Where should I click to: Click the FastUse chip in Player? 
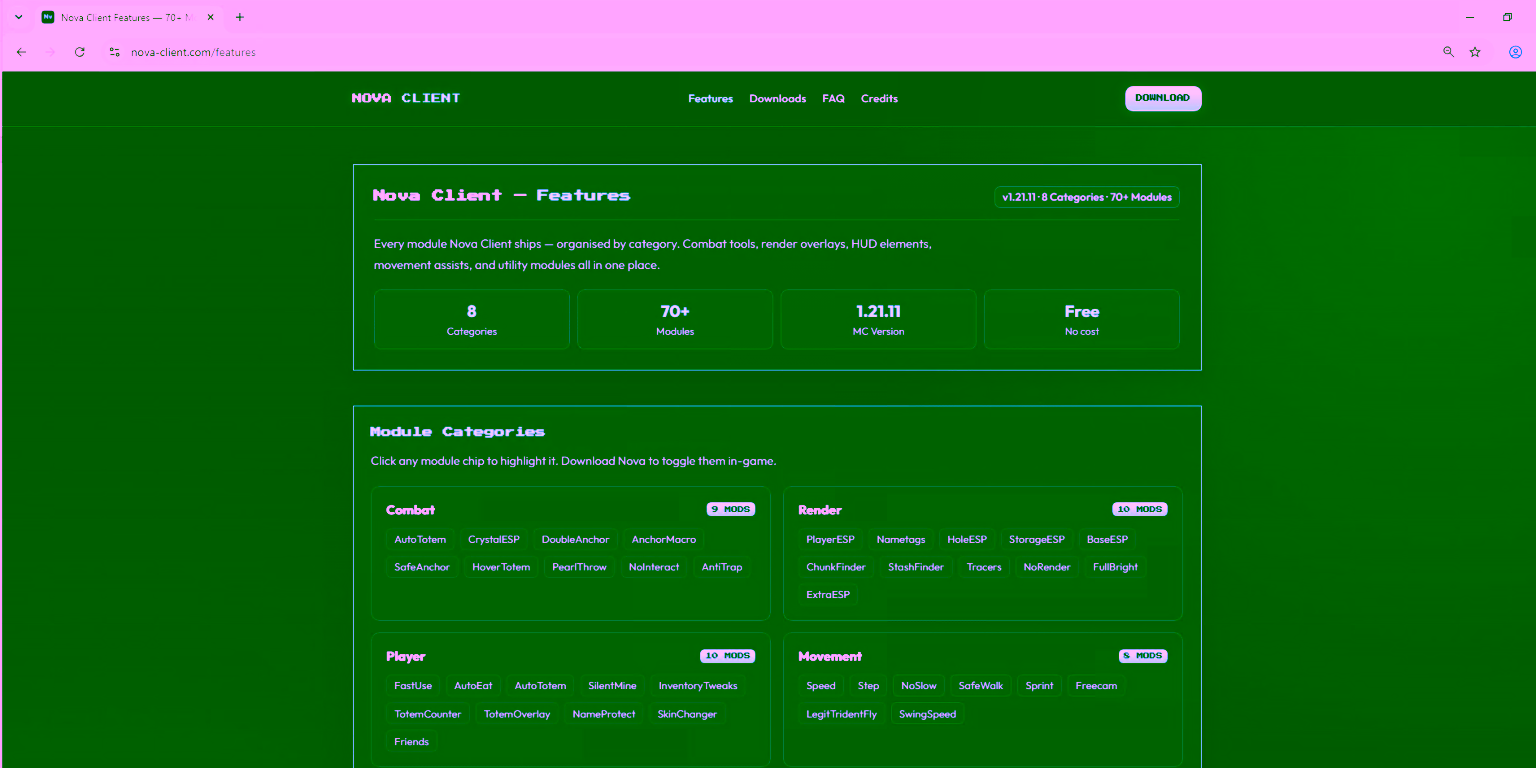coord(413,686)
